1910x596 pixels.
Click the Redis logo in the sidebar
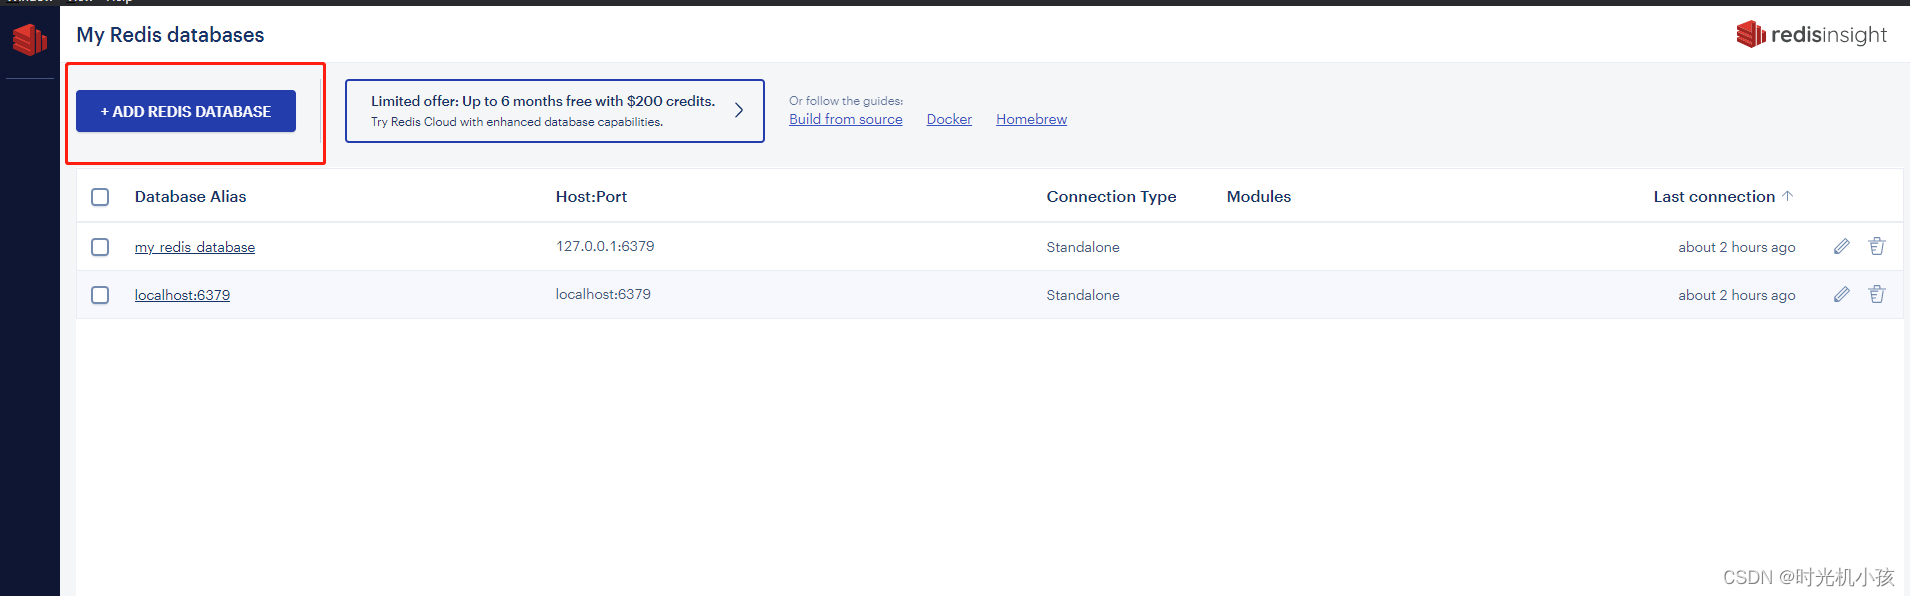30,40
